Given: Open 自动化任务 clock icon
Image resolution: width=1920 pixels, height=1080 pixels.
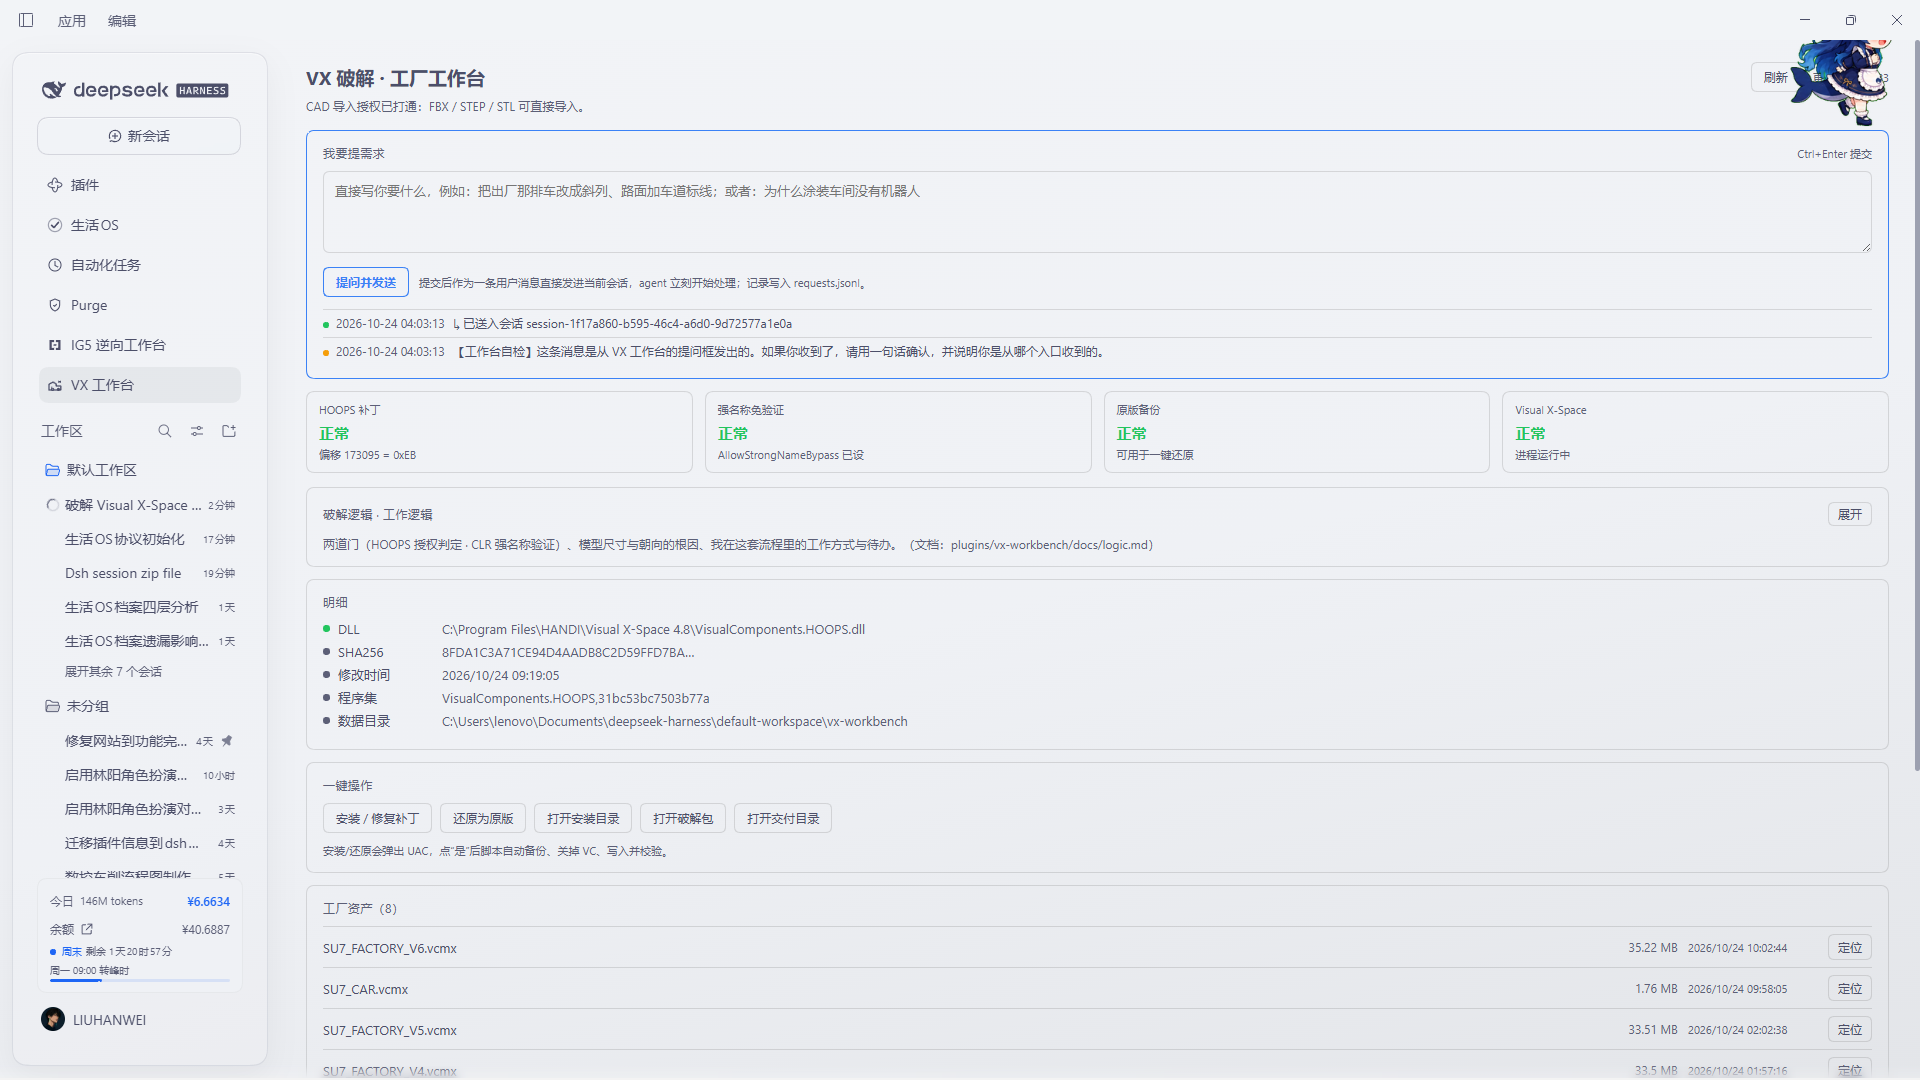Looking at the screenshot, I should click(x=55, y=265).
